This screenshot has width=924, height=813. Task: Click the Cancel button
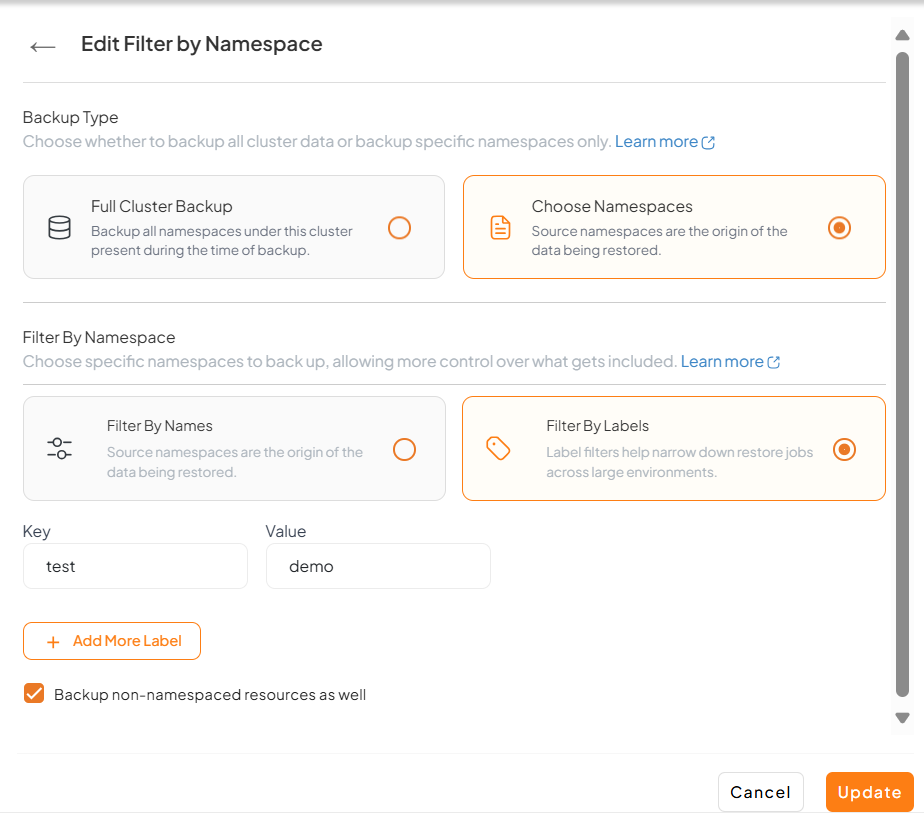coord(761,792)
